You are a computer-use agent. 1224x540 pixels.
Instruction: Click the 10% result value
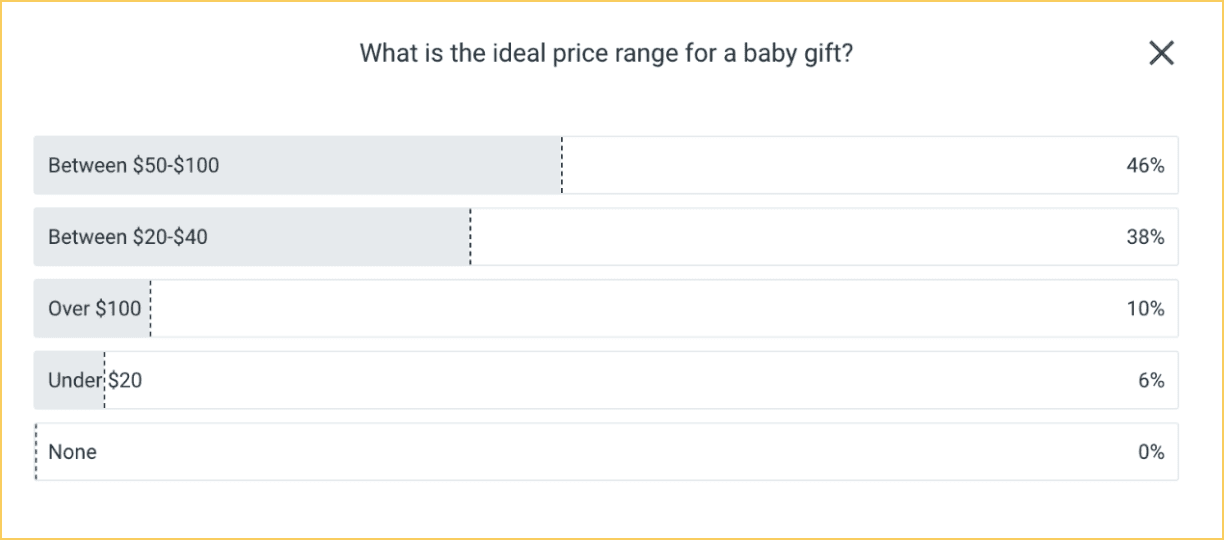(x=1146, y=309)
